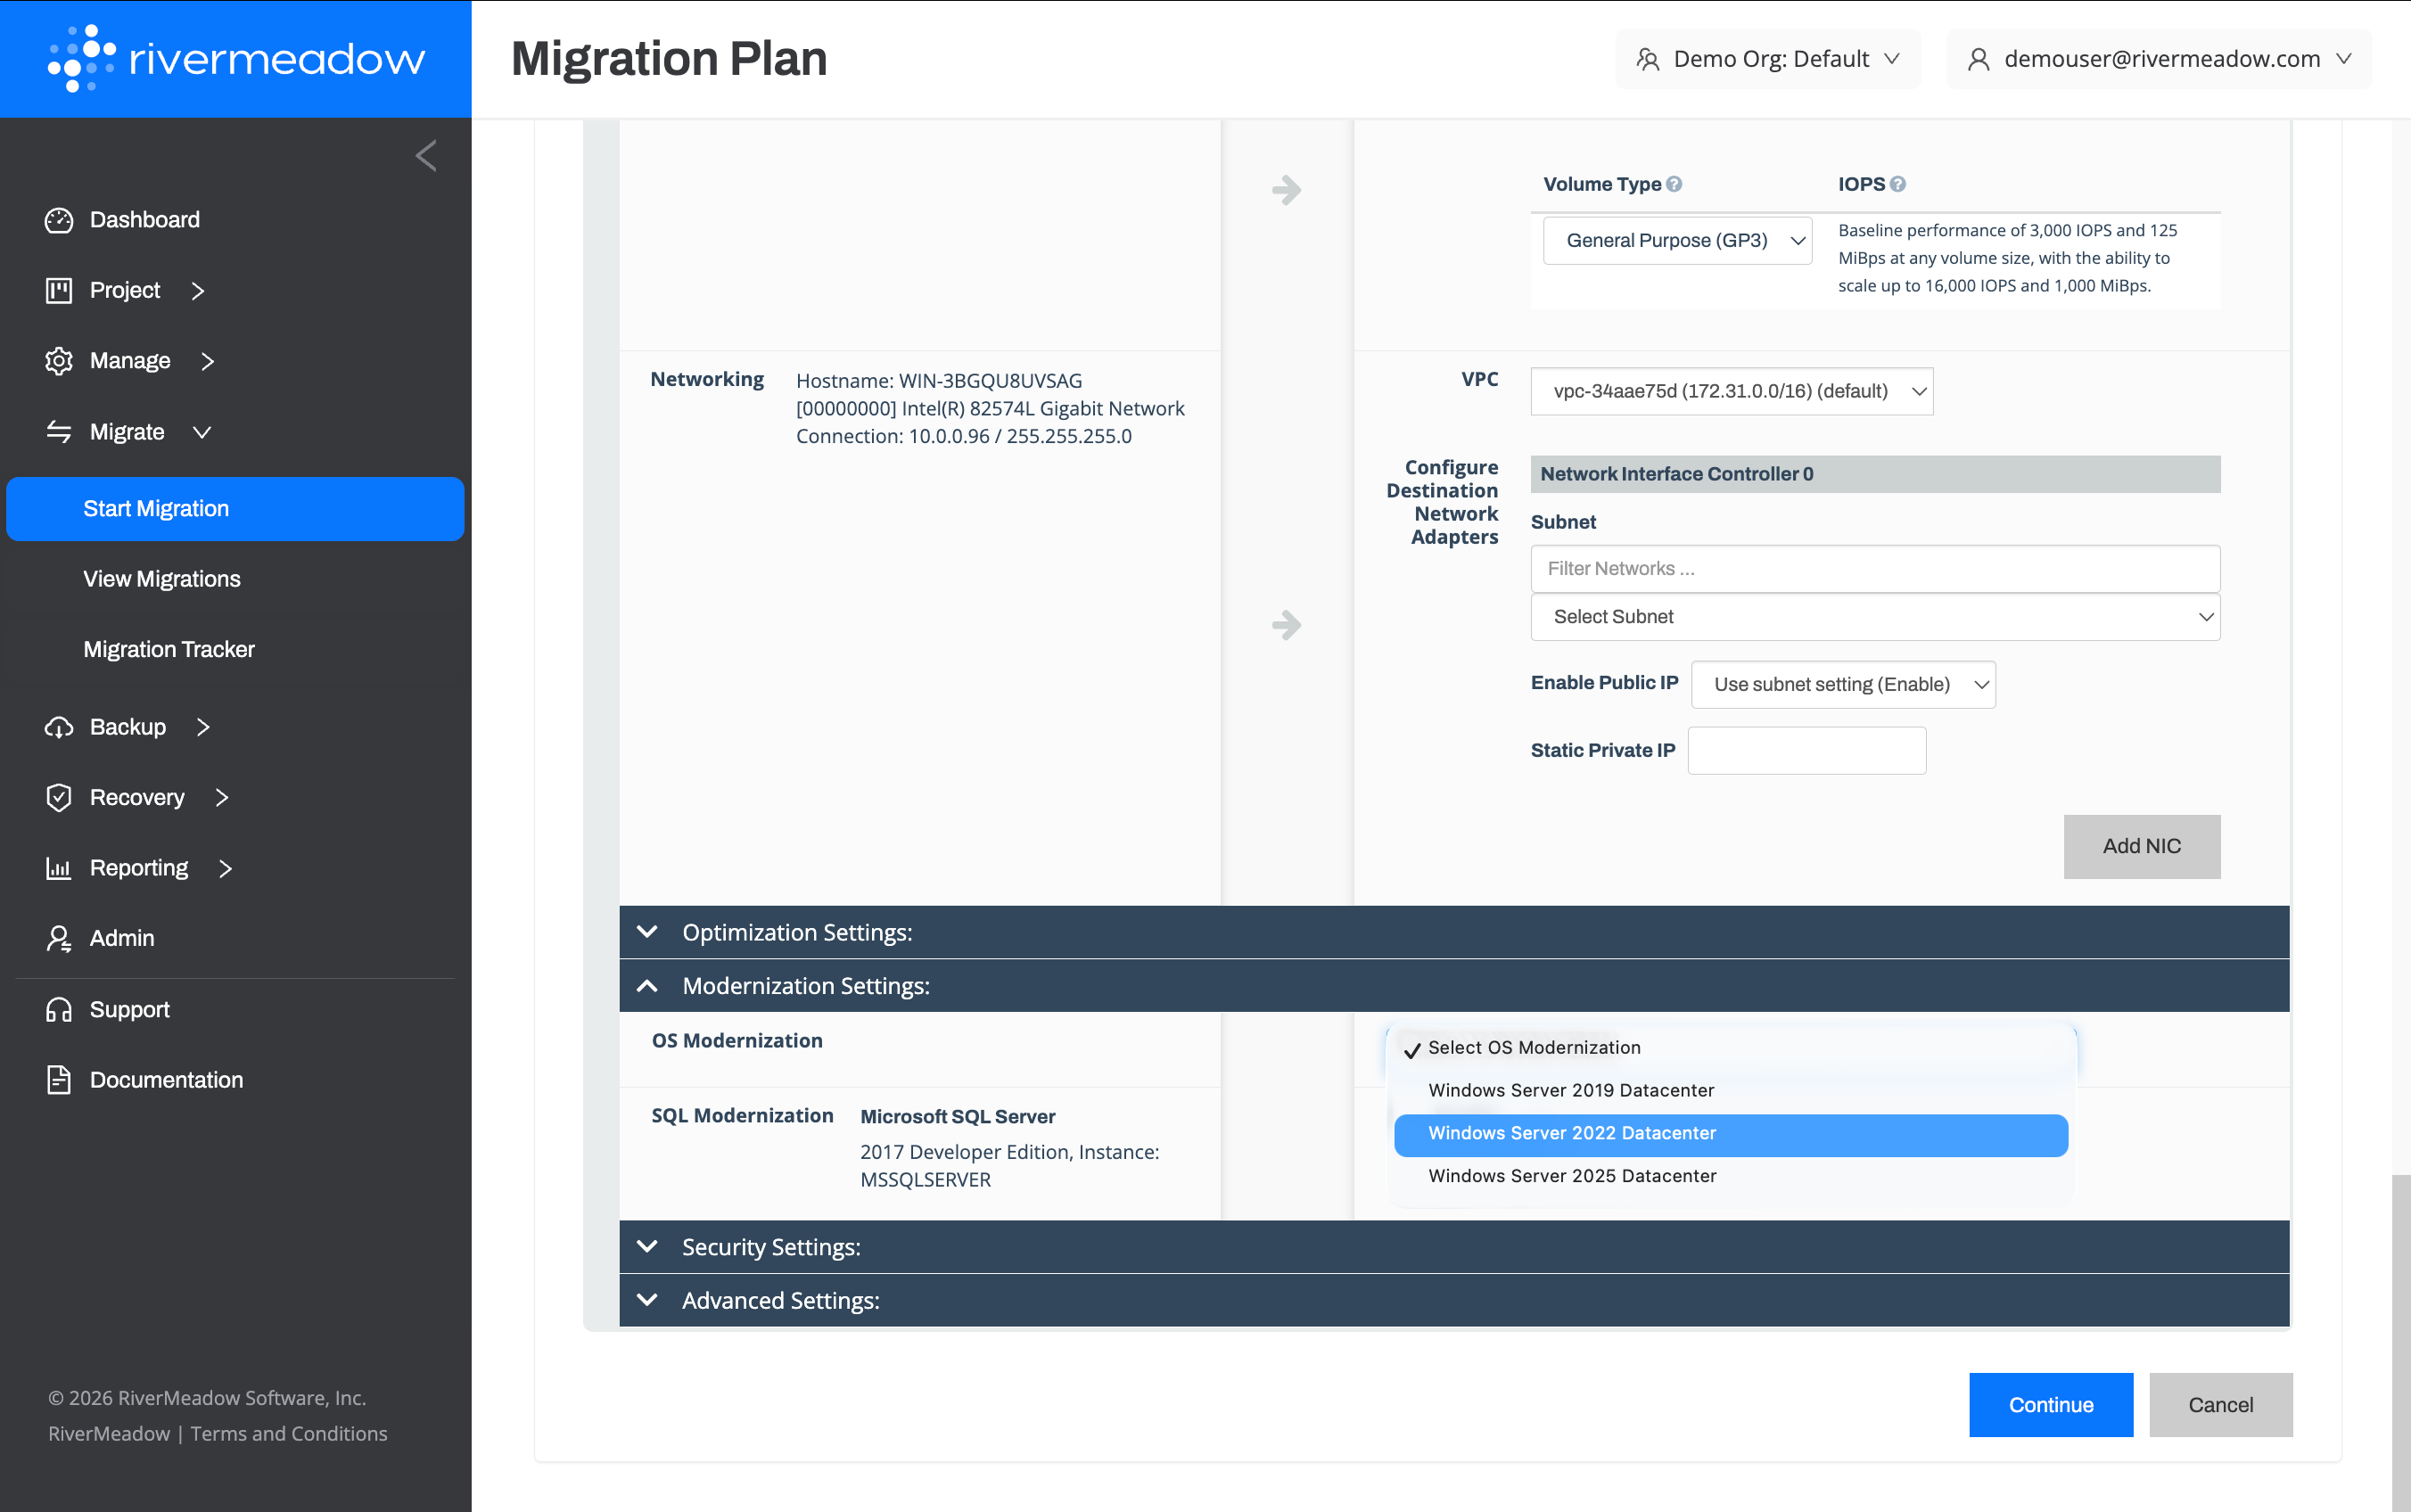Click the Project board icon
The height and width of the screenshot is (1512, 2411).
(59, 290)
